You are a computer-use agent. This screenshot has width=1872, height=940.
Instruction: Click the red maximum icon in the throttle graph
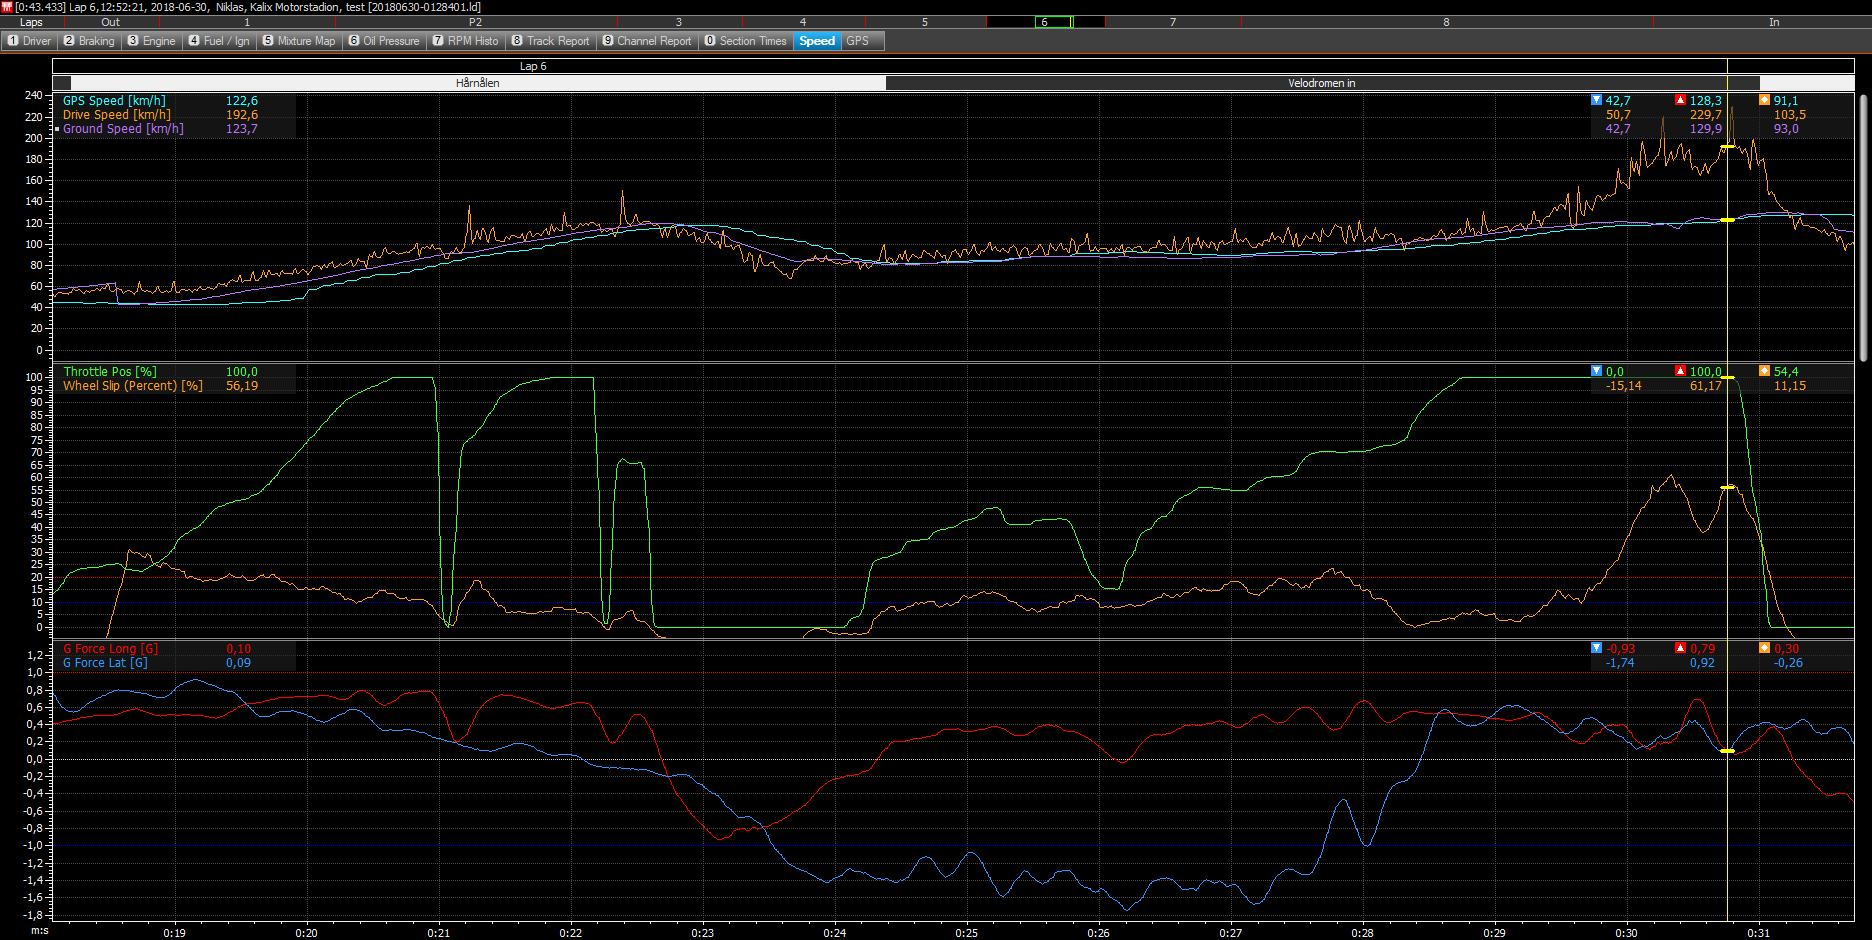tap(1680, 371)
